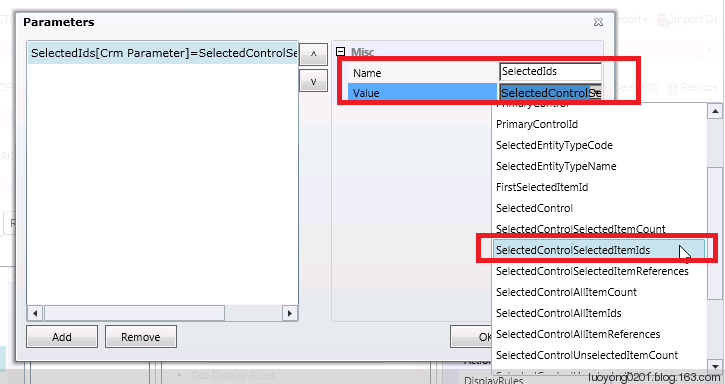Click the Name input field SelectedIds

[550, 72]
